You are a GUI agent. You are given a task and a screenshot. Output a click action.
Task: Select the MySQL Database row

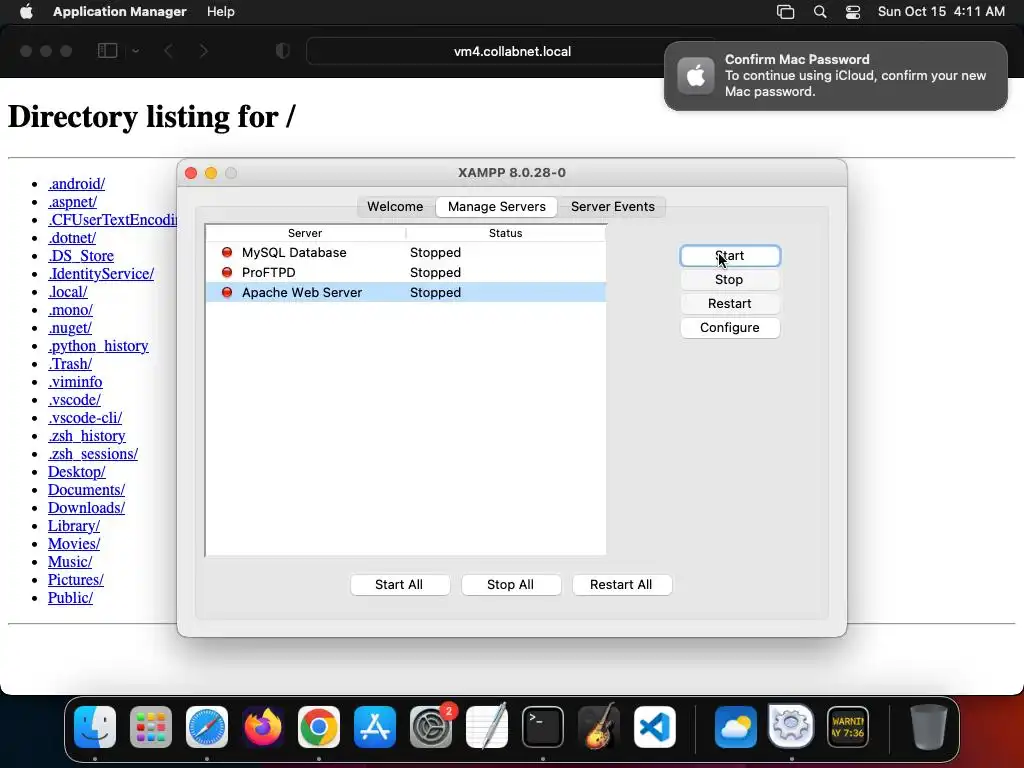[x=406, y=252]
